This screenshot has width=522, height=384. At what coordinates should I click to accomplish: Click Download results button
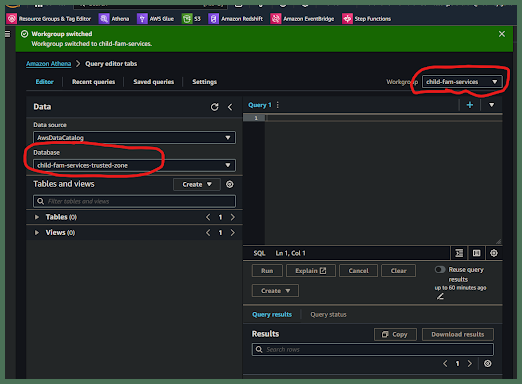pyautogui.click(x=458, y=334)
